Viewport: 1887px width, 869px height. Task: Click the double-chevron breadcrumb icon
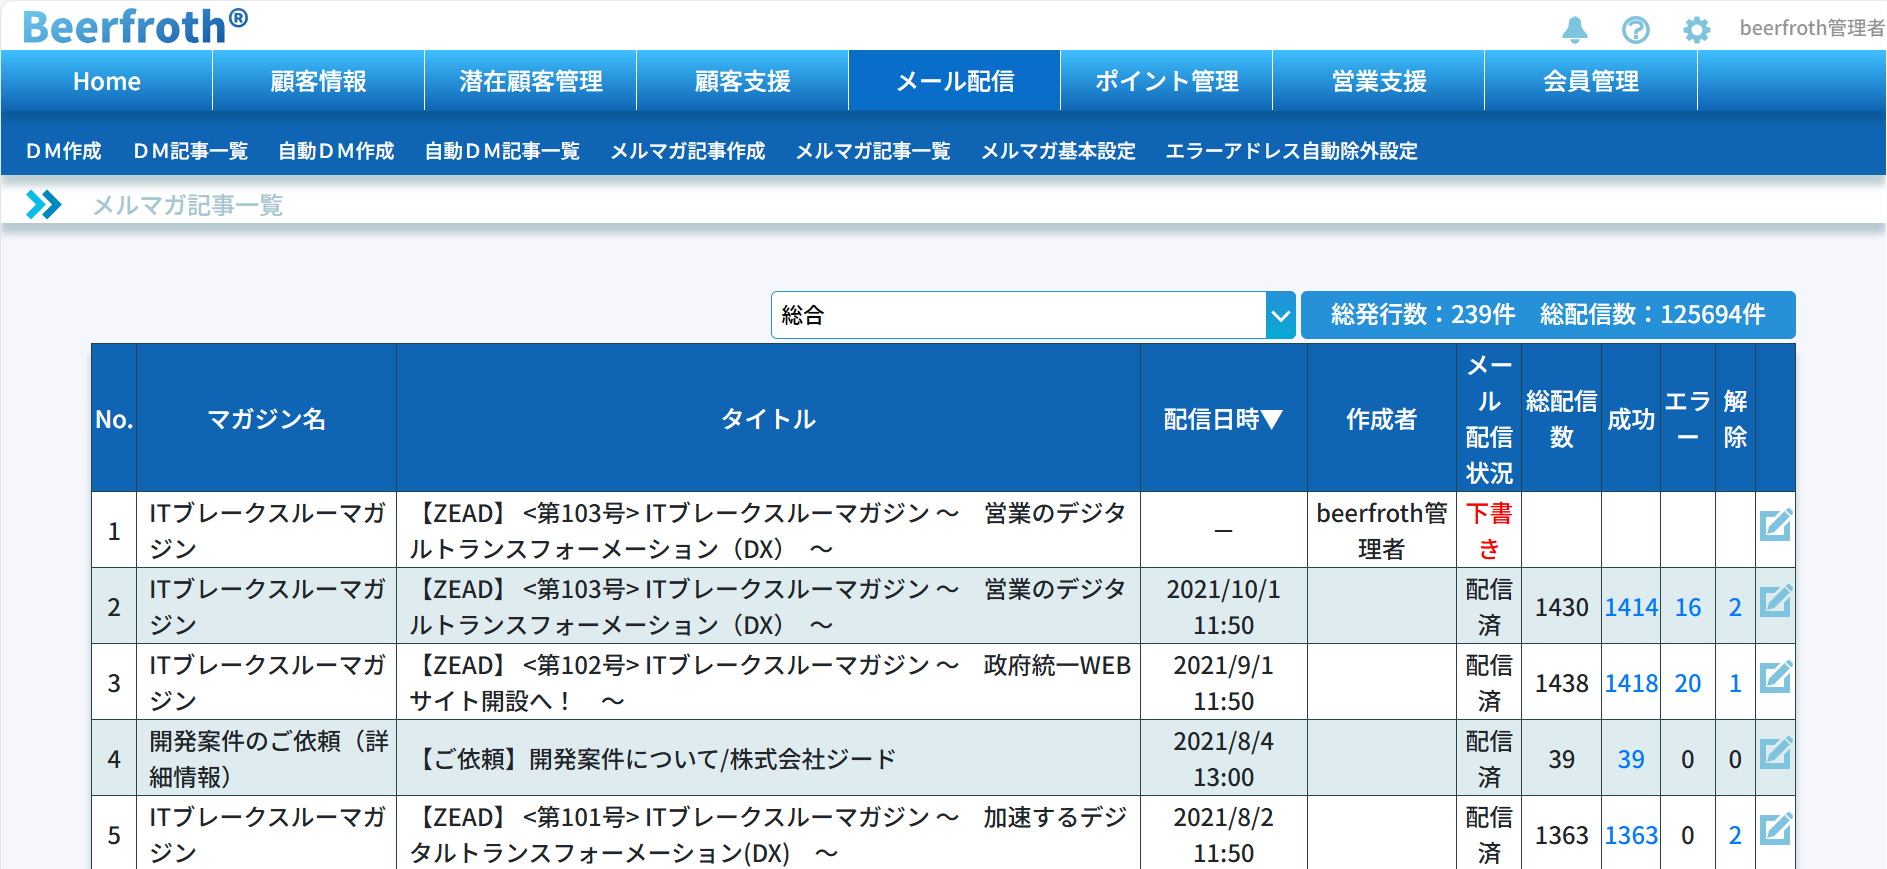point(43,205)
